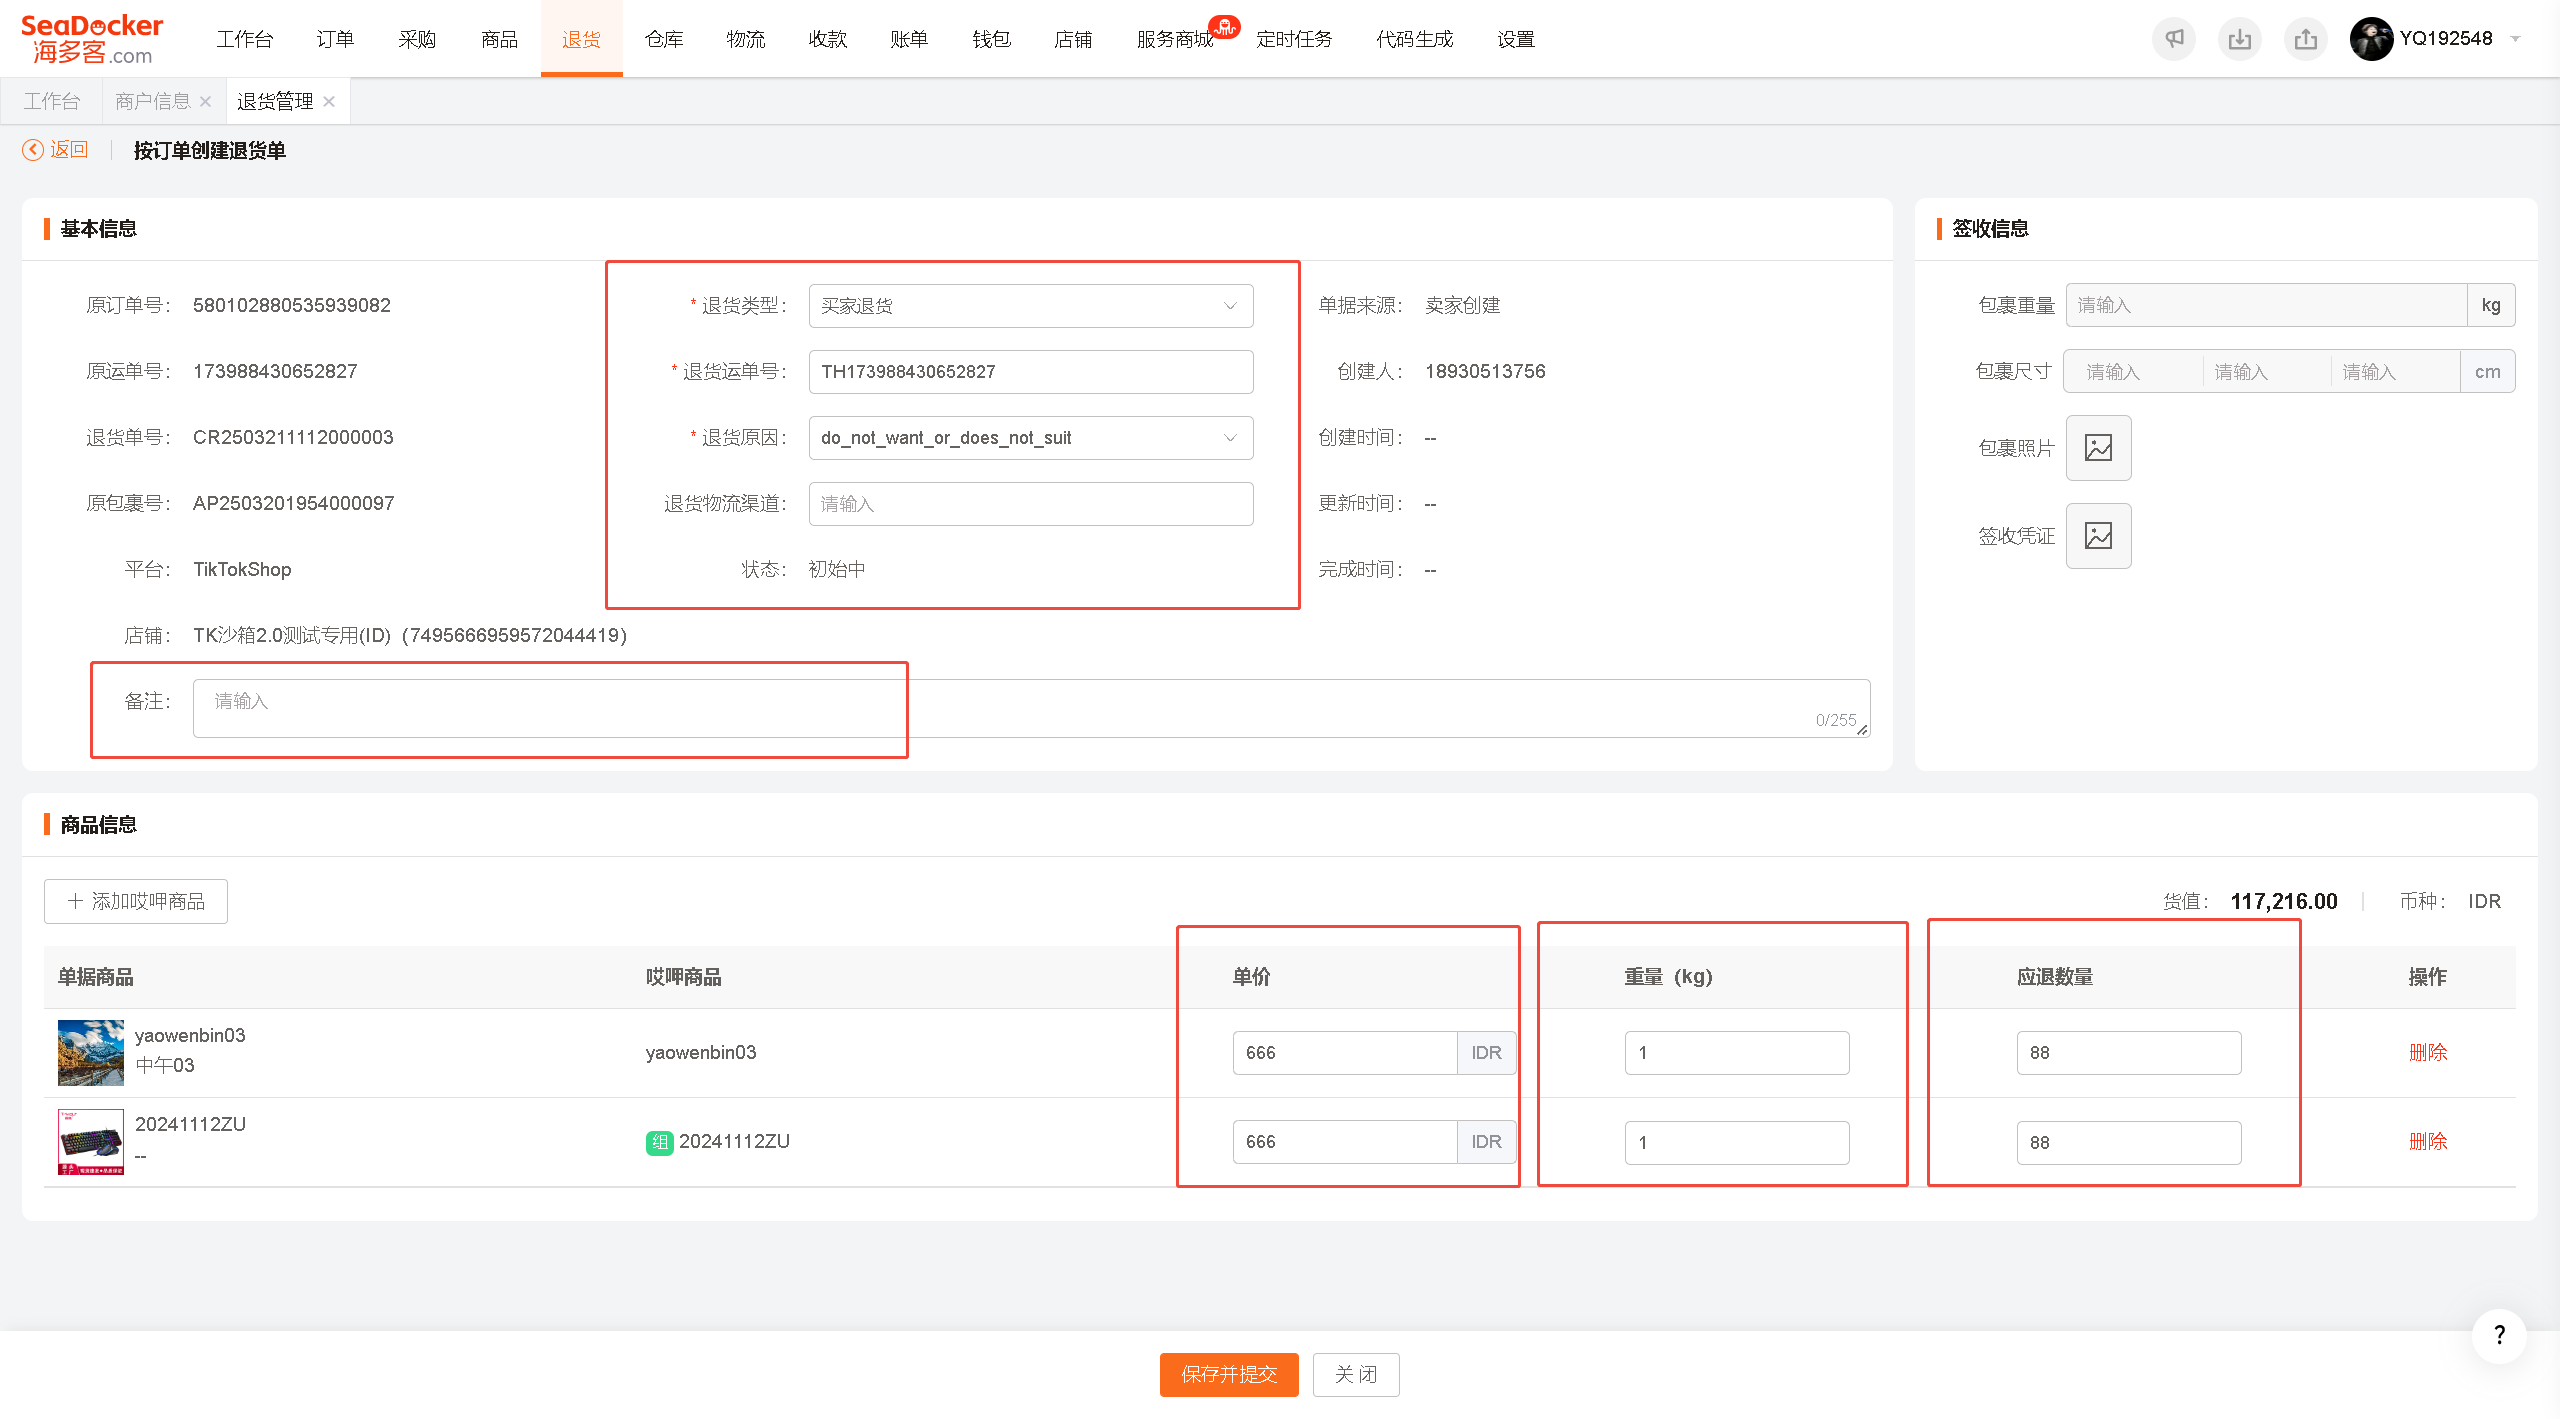This screenshot has width=2560, height=1419.
Task: Open the 退货类型 dropdown
Action: point(1031,306)
